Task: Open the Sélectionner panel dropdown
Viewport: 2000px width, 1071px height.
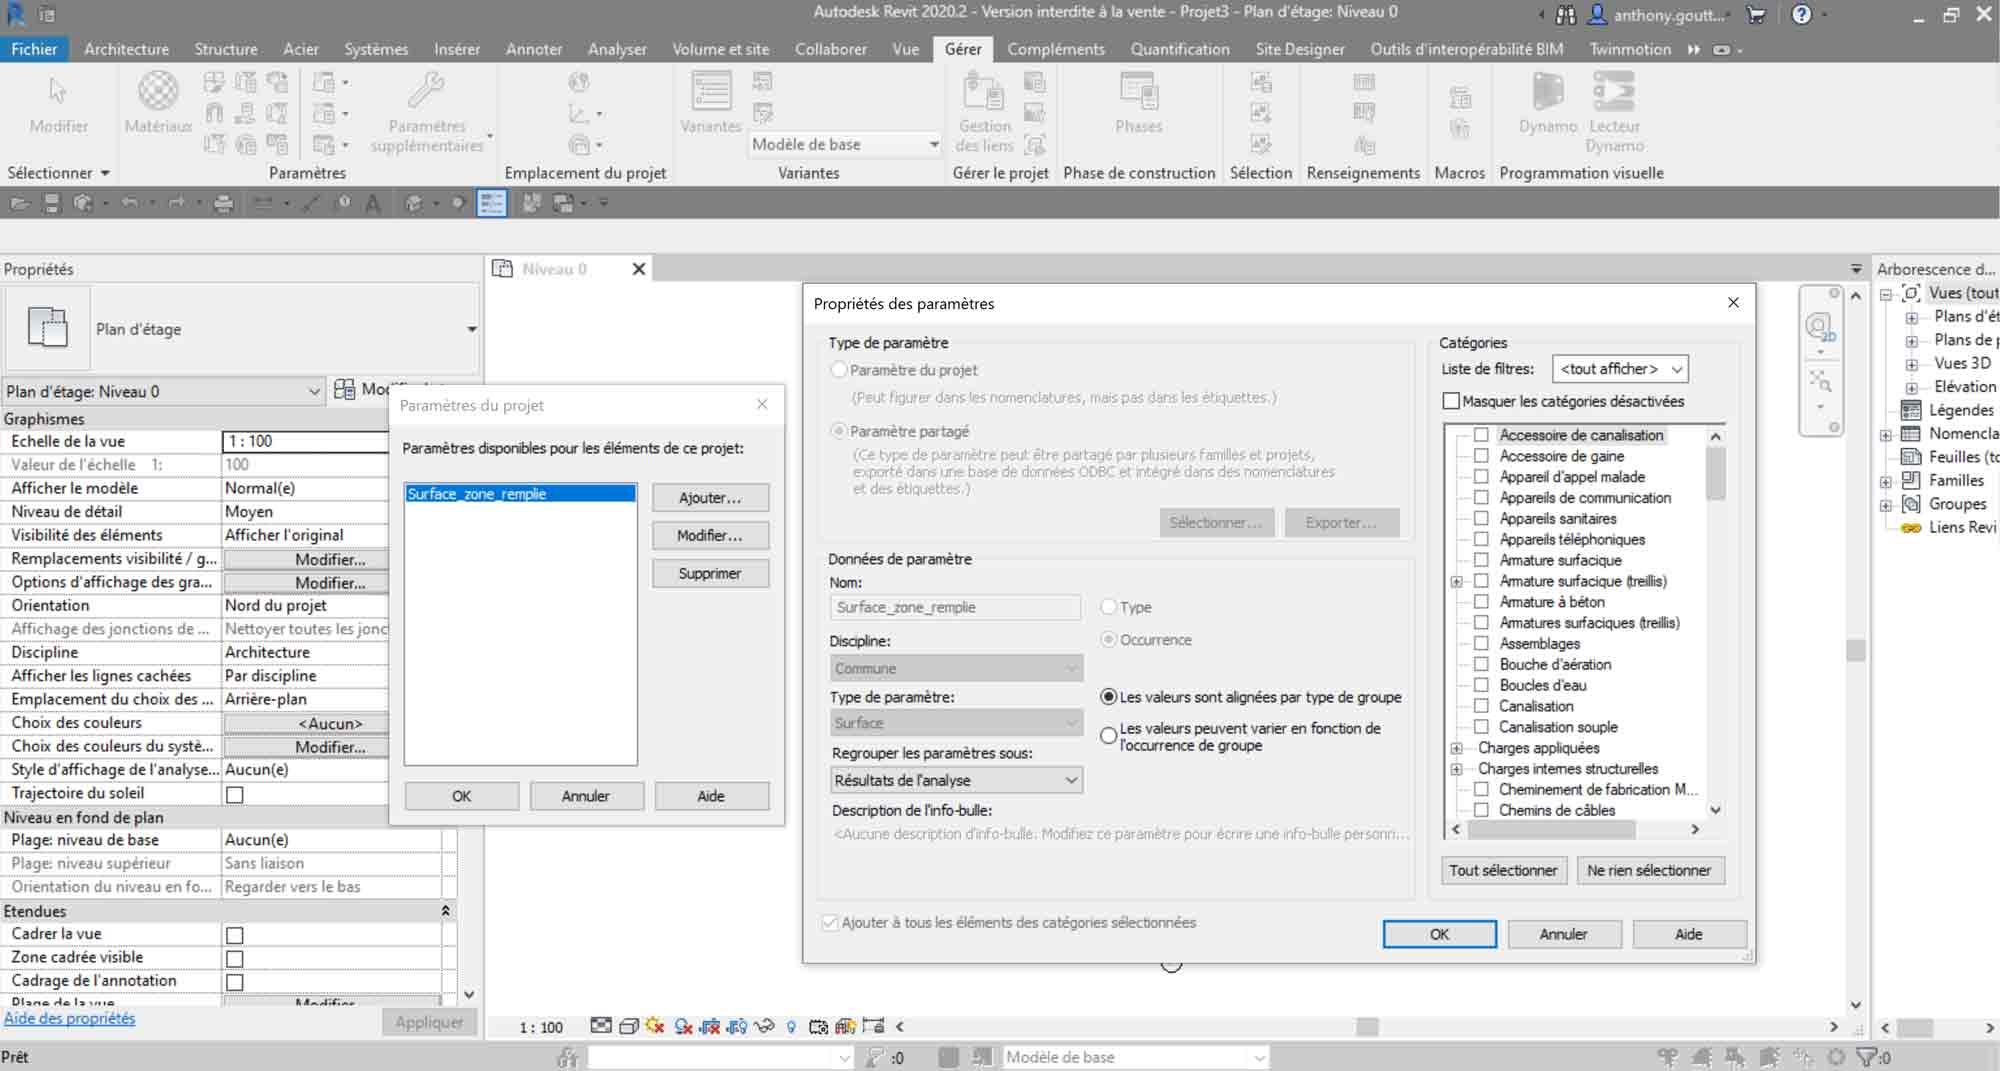Action: tap(58, 173)
